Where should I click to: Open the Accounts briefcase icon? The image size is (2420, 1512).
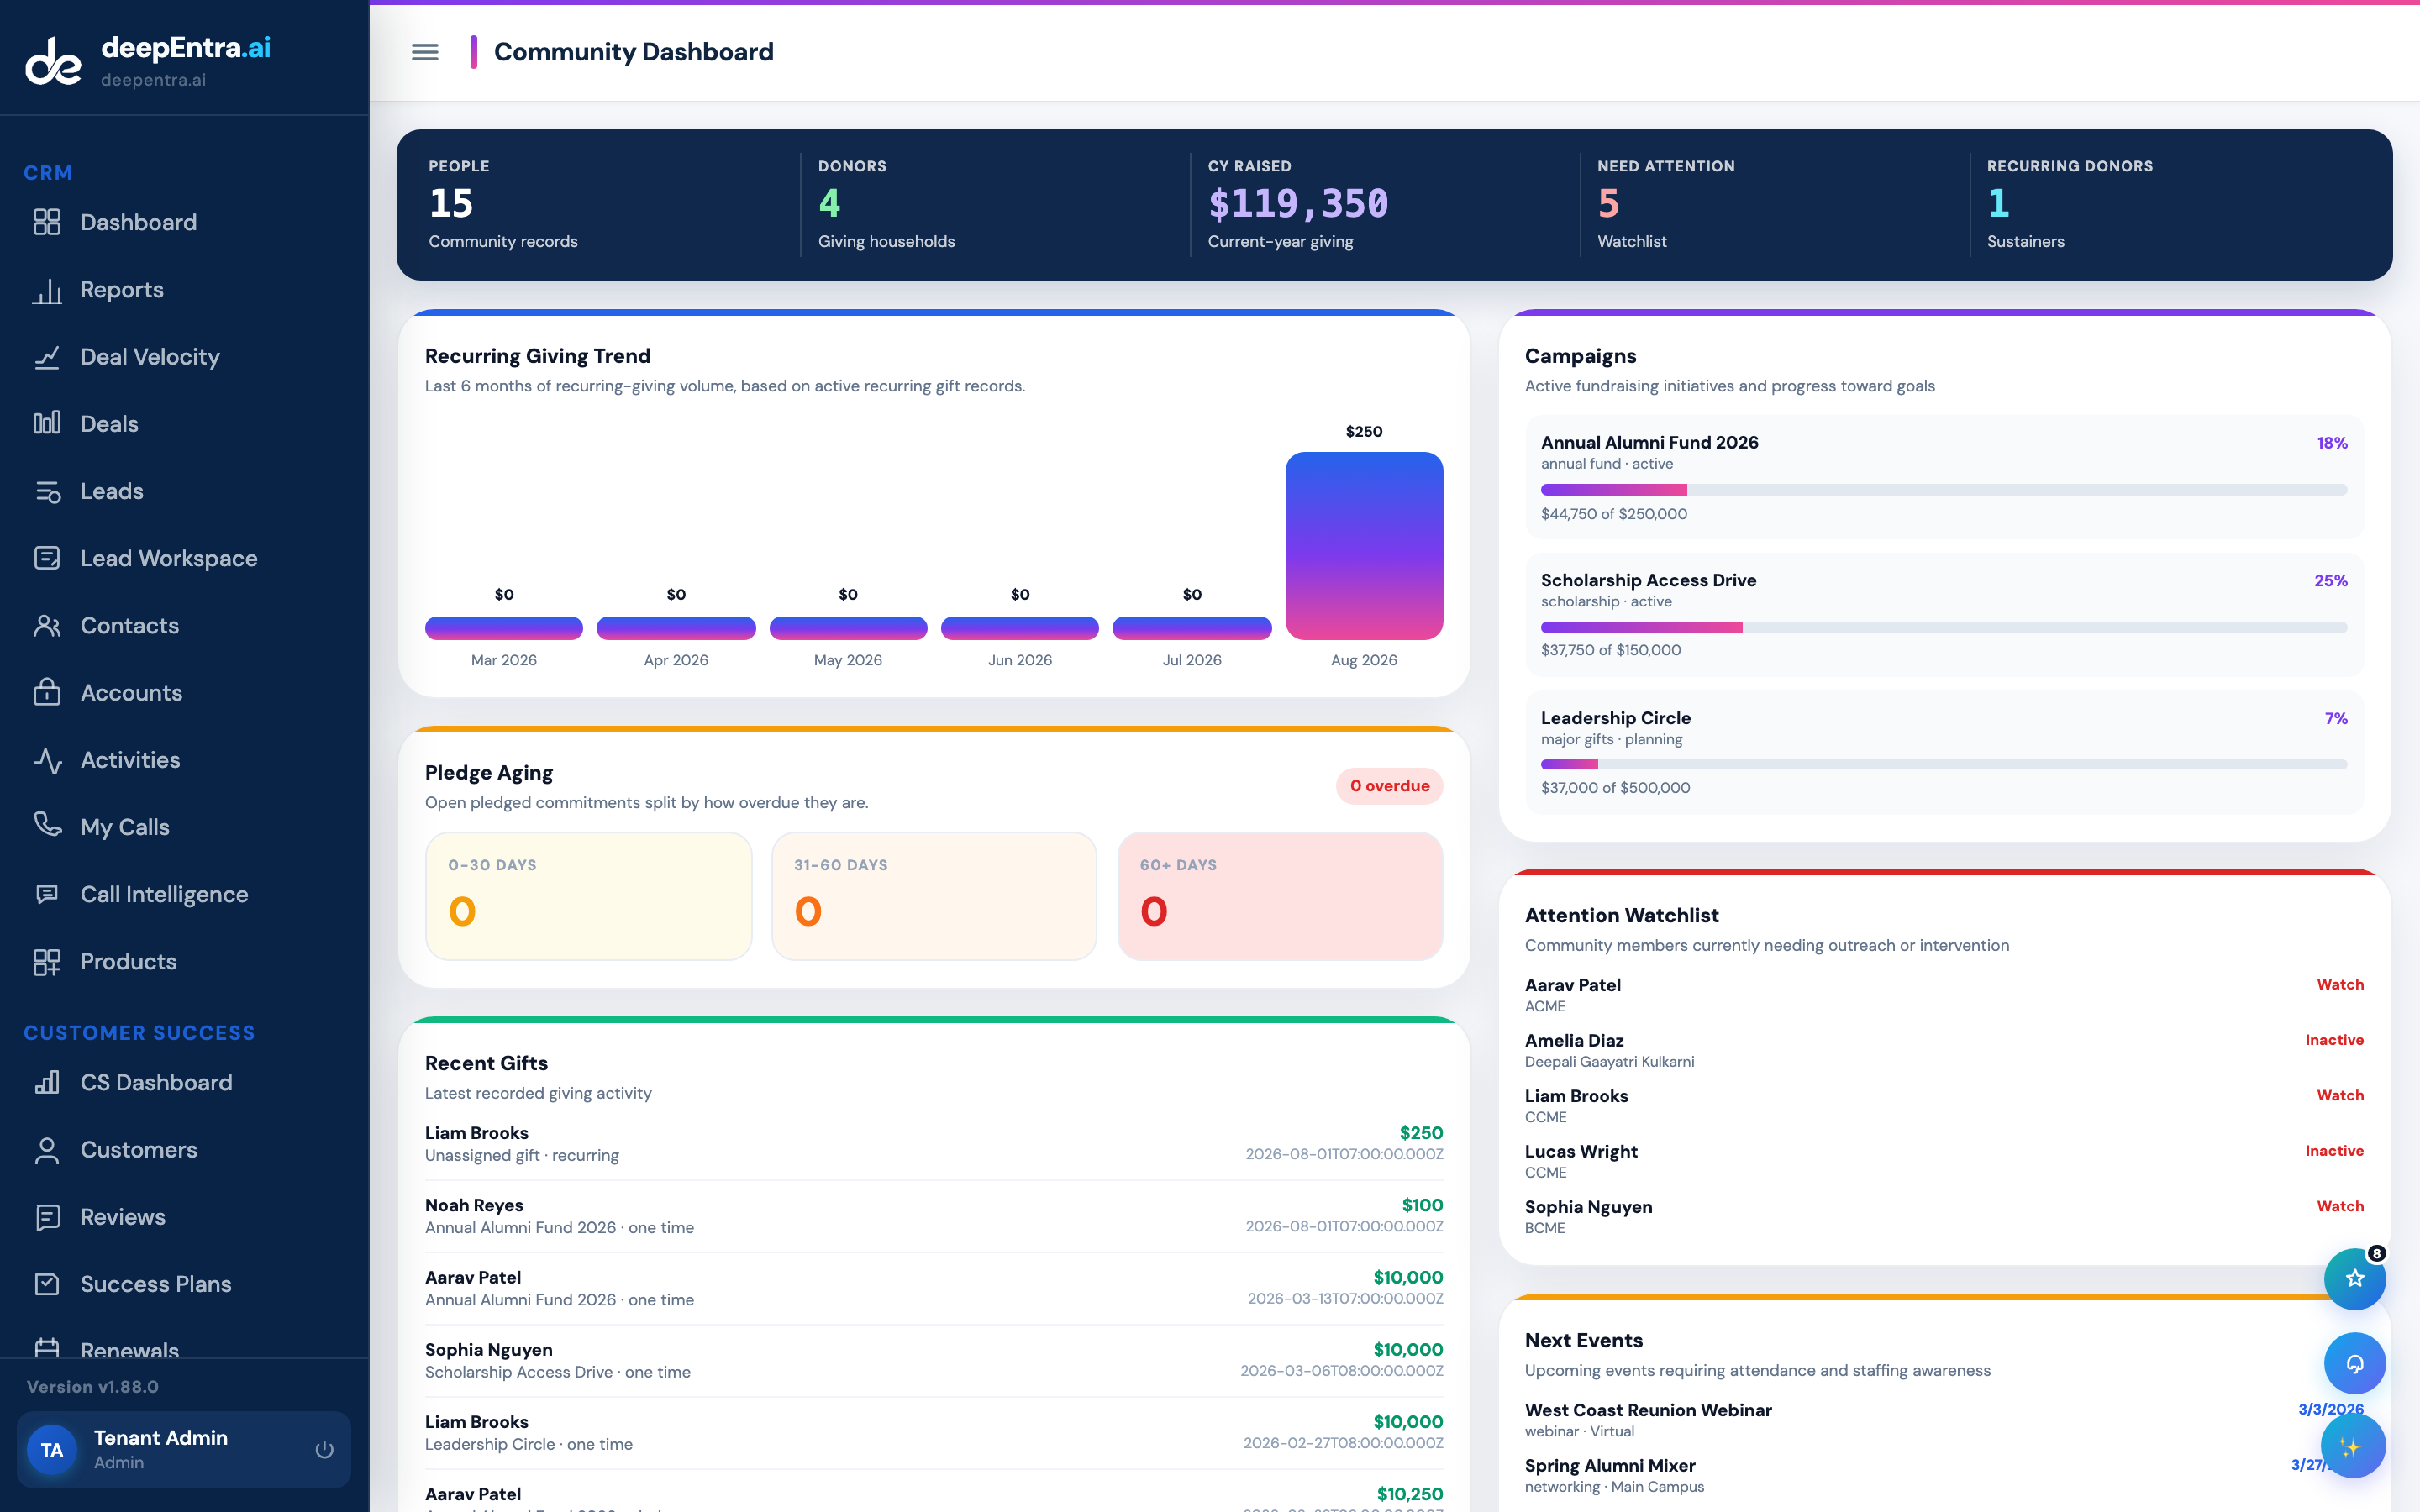click(x=47, y=693)
